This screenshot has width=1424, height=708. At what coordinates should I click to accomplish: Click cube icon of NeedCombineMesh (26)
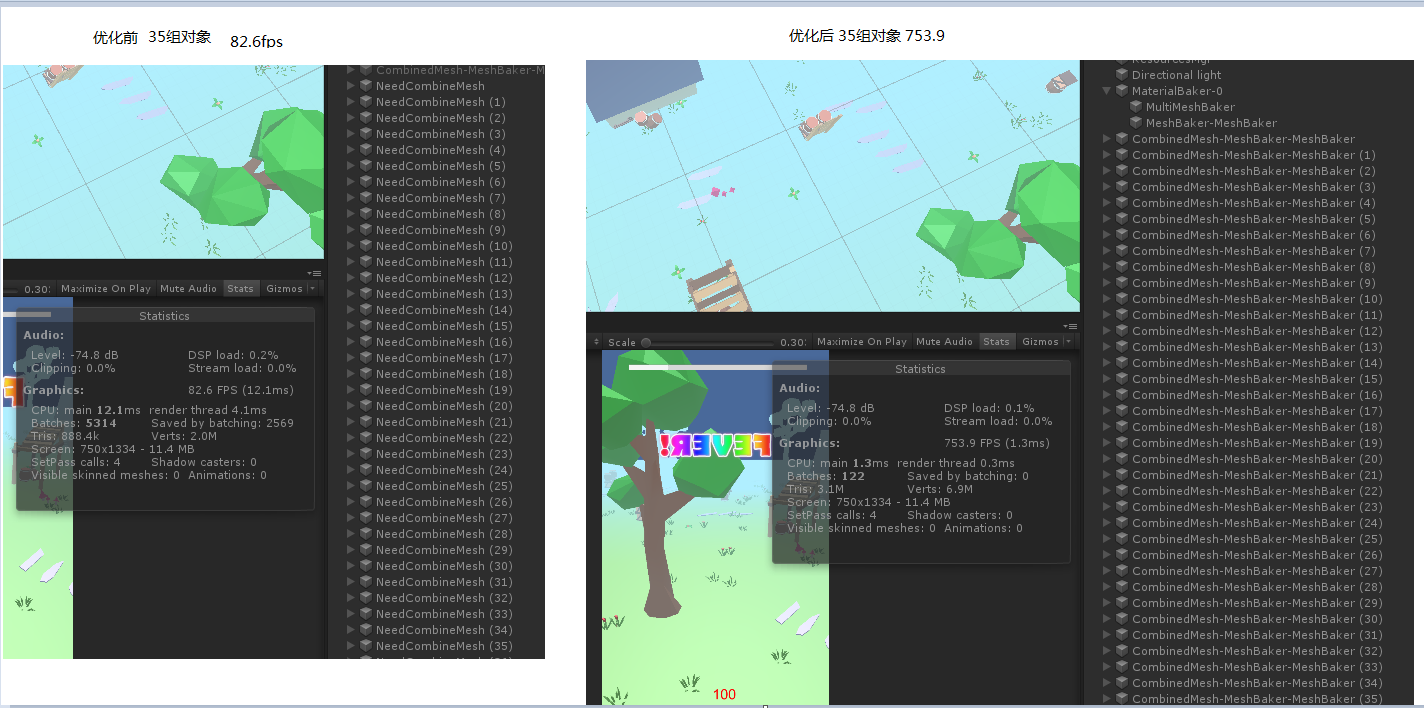click(366, 502)
